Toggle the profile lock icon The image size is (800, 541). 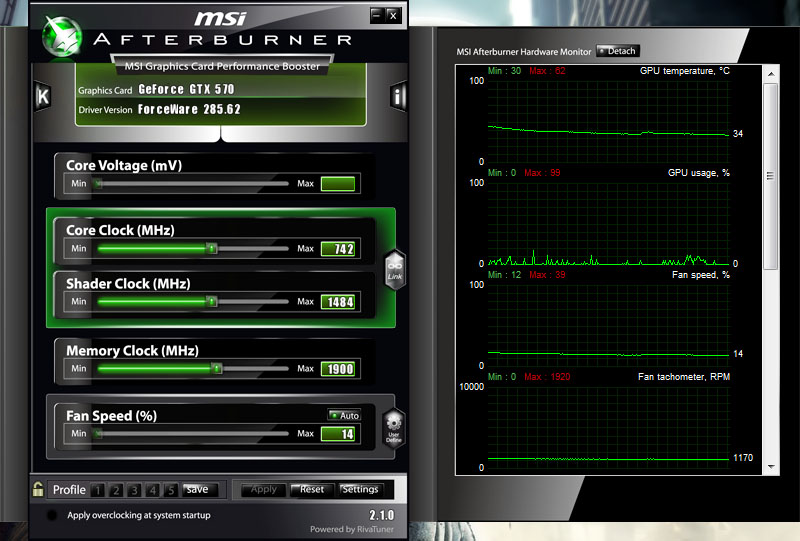(x=38, y=489)
